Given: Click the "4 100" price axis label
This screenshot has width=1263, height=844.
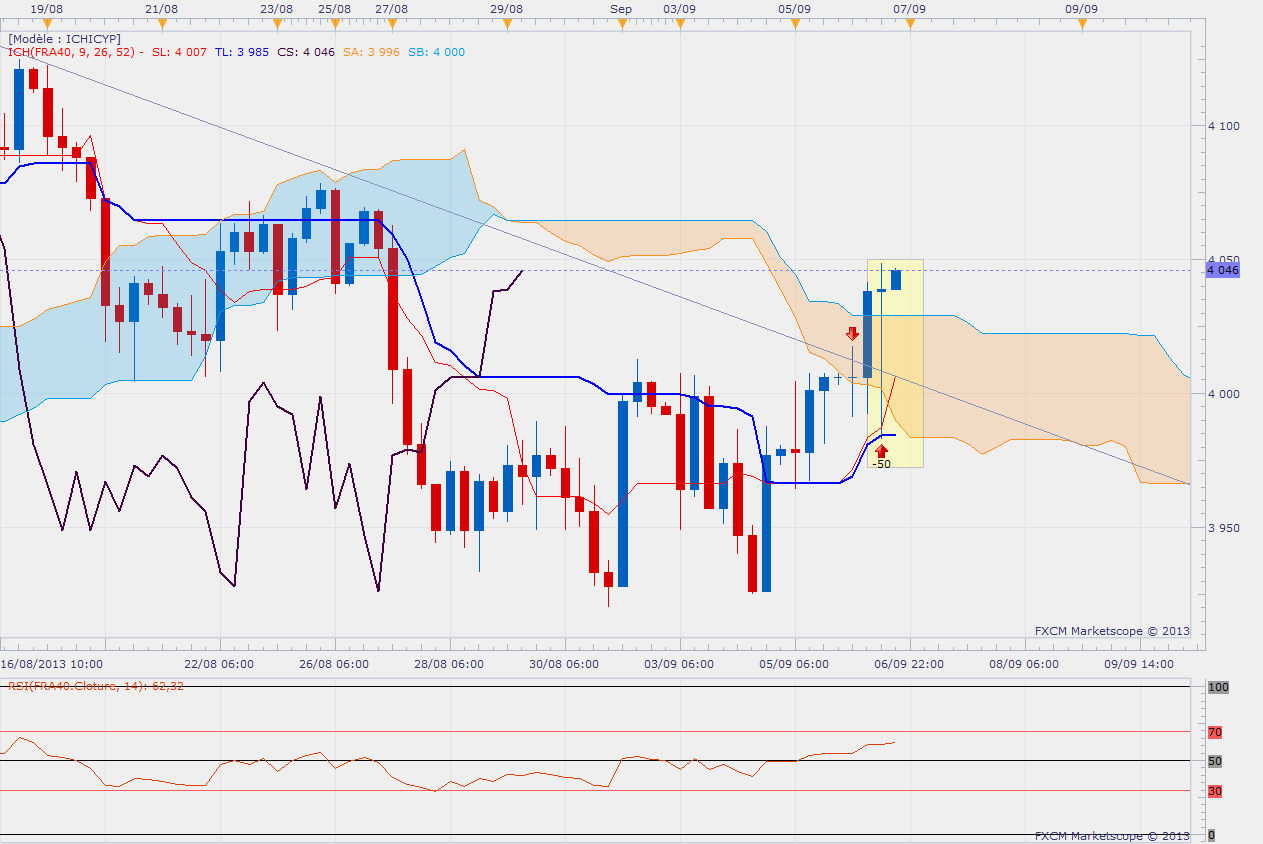Looking at the screenshot, I should point(1224,126).
